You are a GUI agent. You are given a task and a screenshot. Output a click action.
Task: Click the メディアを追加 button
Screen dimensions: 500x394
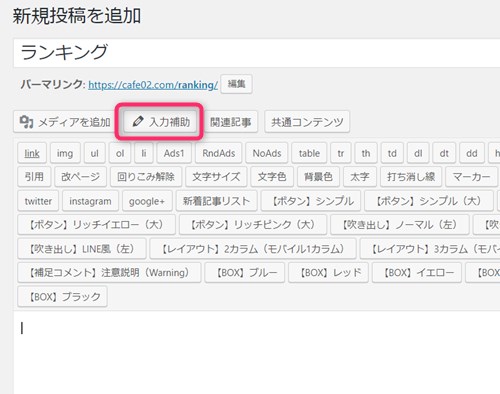[64, 122]
